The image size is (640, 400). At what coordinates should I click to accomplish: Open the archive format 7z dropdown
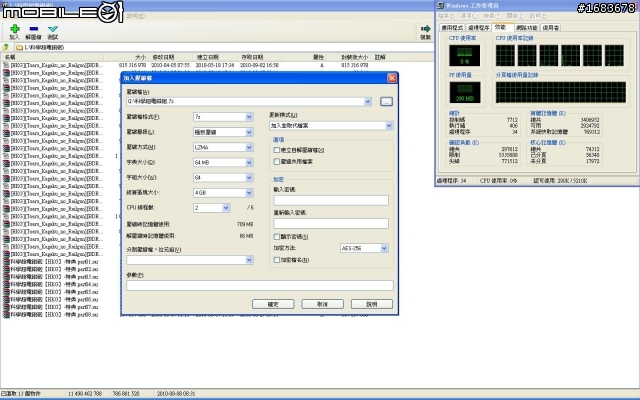tap(249, 117)
